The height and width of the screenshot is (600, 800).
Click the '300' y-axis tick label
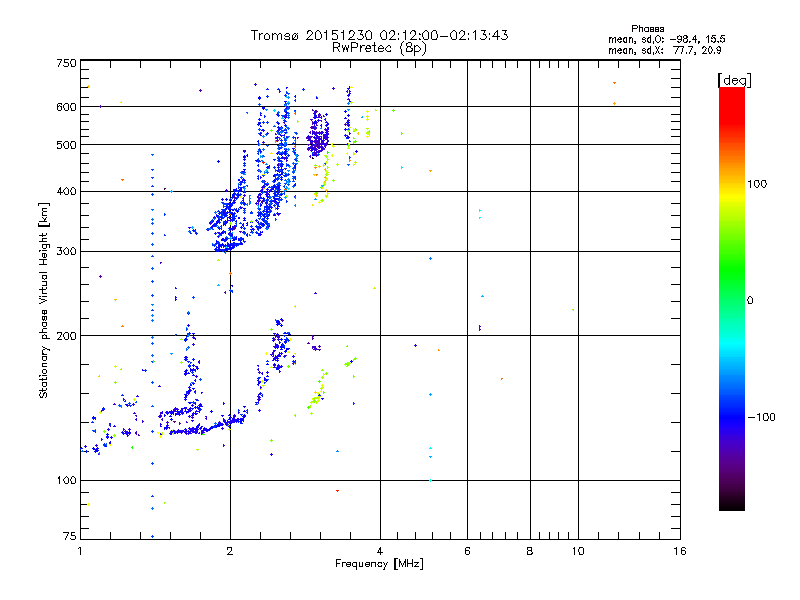[66, 251]
